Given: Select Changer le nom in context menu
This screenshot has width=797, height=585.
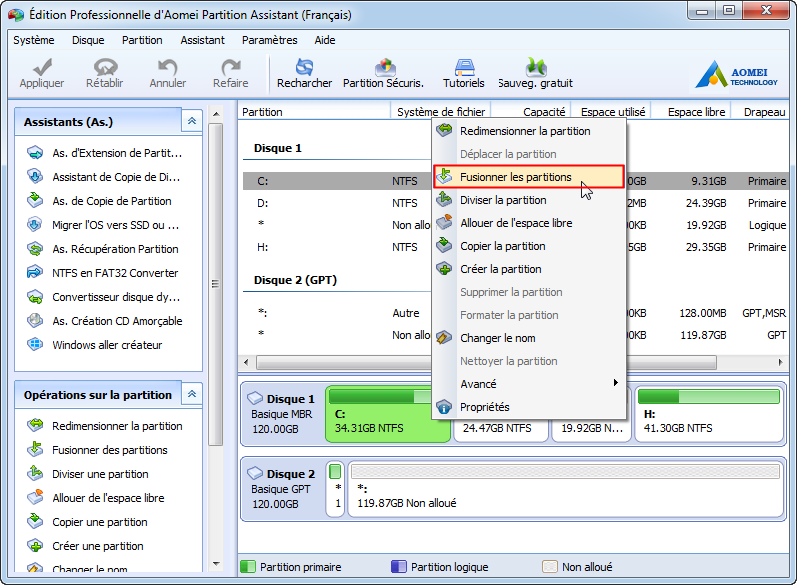Looking at the screenshot, I should coord(529,338).
